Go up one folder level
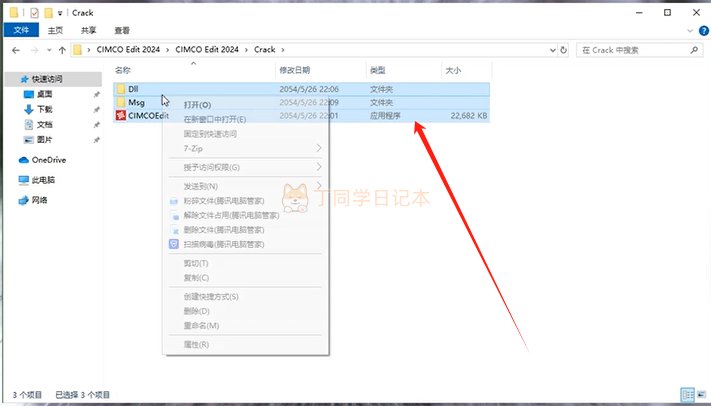 (x=62, y=50)
